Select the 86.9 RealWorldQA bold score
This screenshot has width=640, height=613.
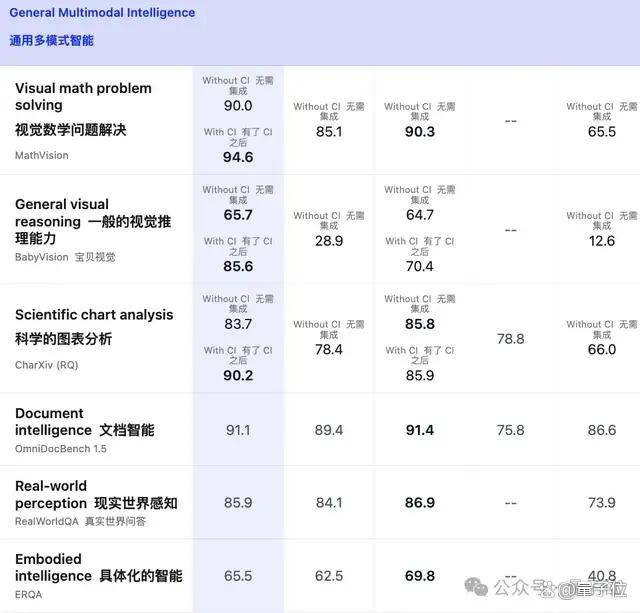click(x=420, y=503)
